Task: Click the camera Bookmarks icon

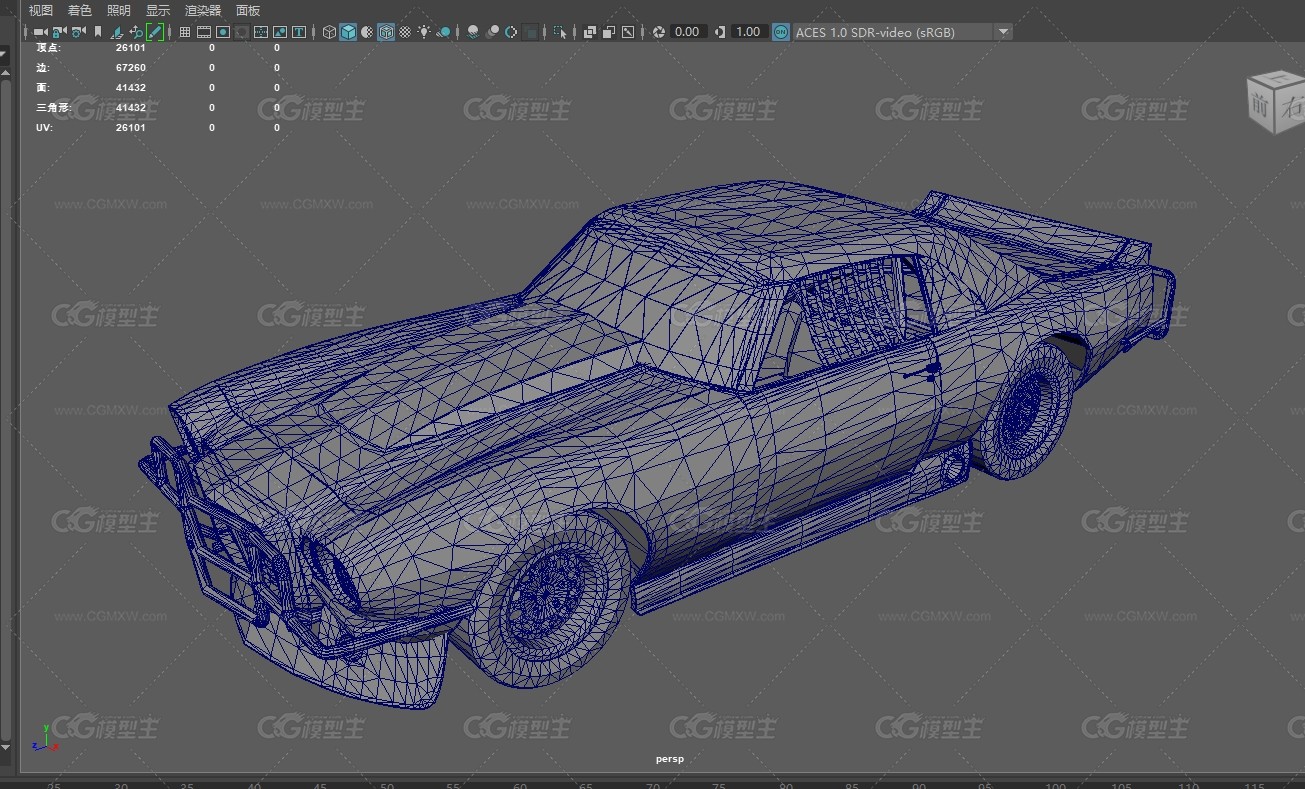Action: click(x=98, y=32)
